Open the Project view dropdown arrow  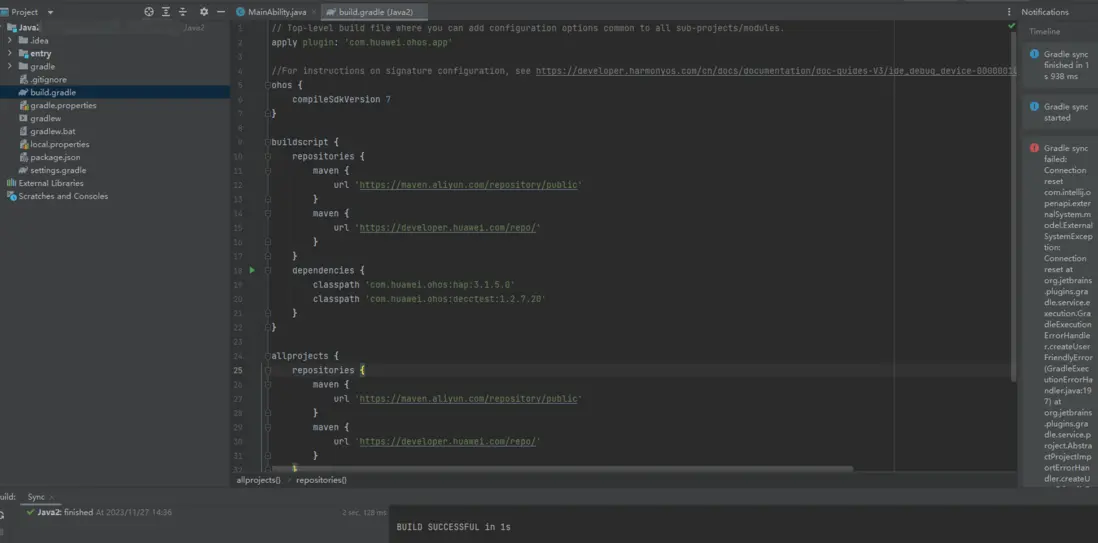pos(50,13)
